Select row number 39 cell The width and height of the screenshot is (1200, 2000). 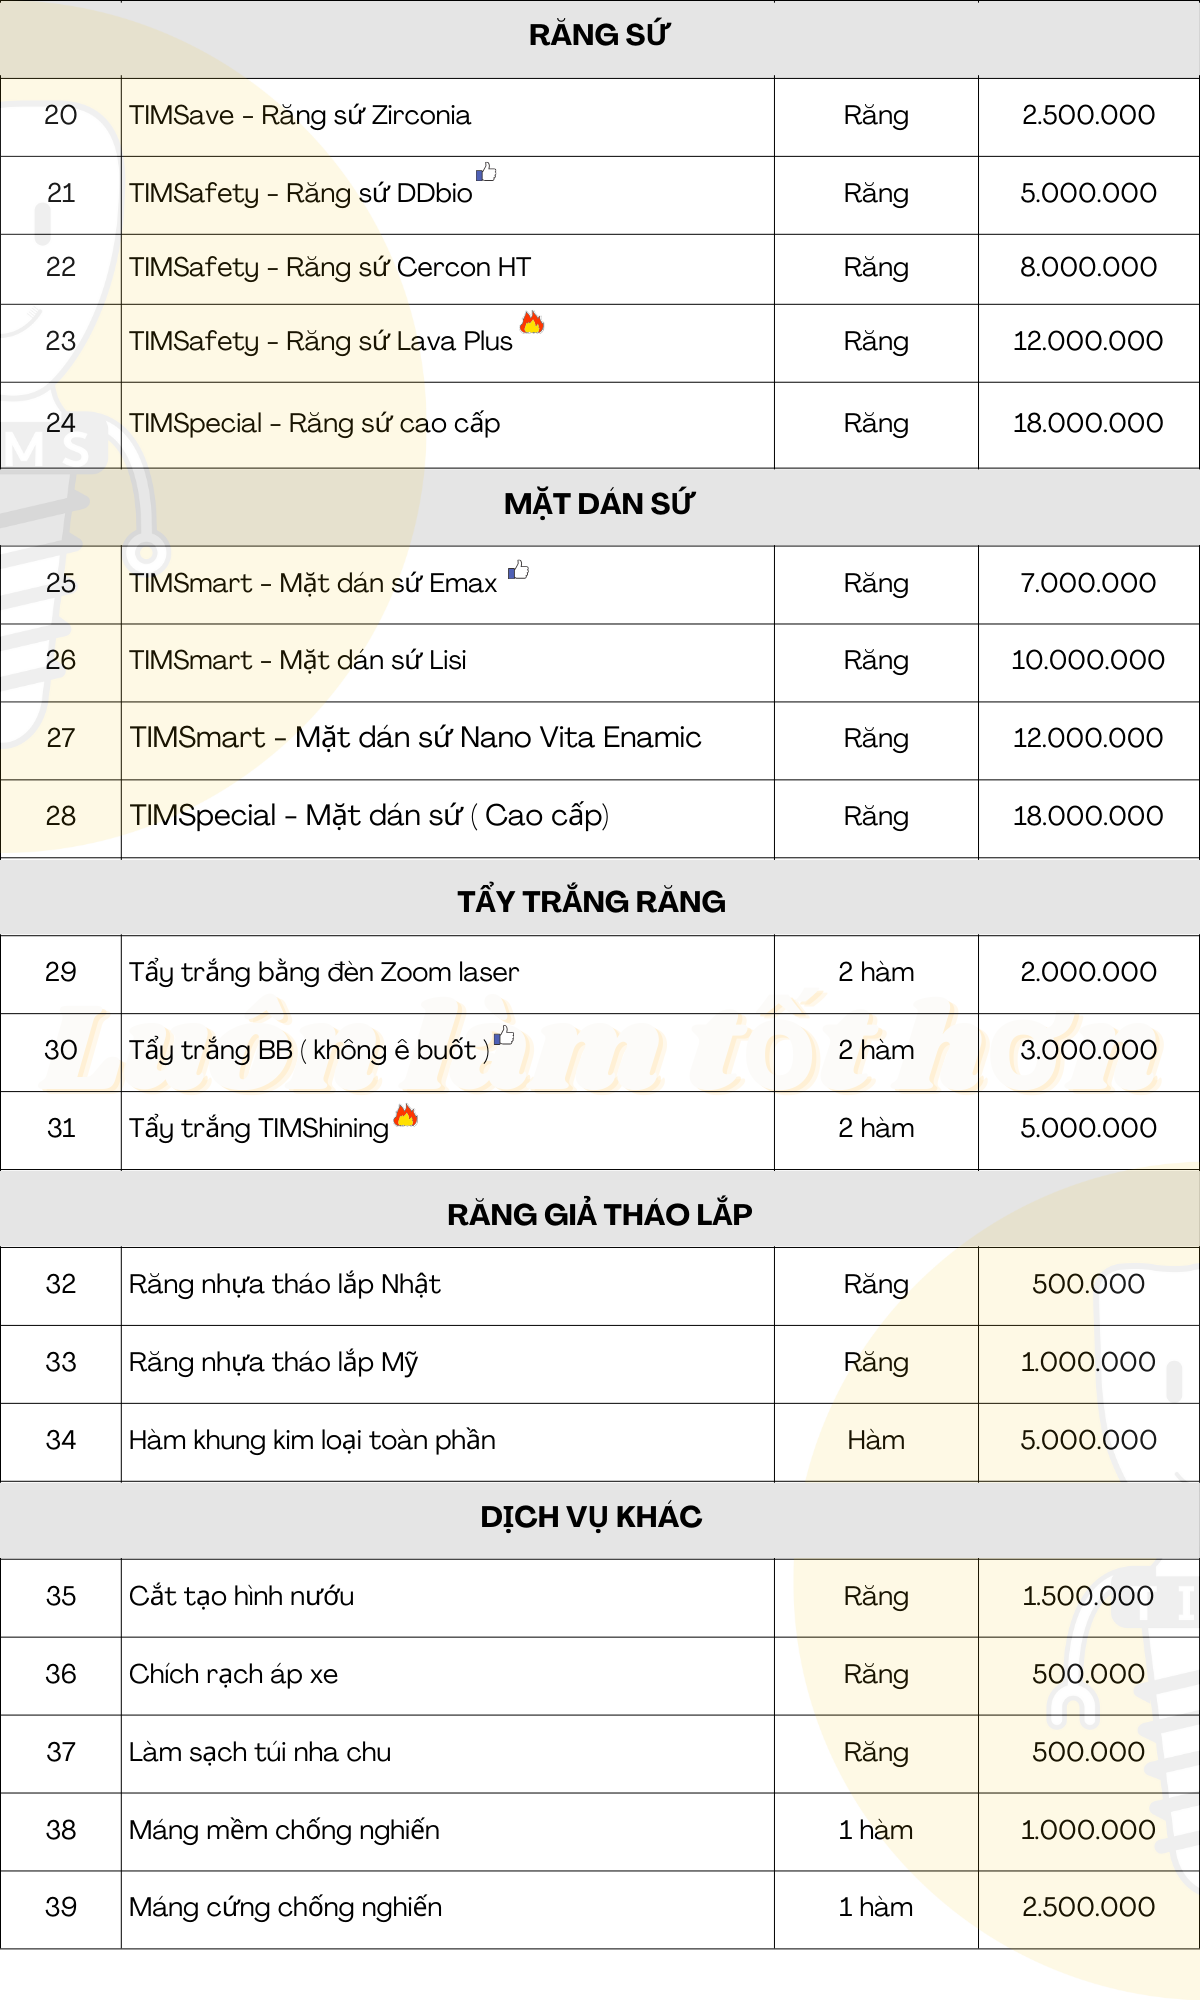click(61, 1907)
